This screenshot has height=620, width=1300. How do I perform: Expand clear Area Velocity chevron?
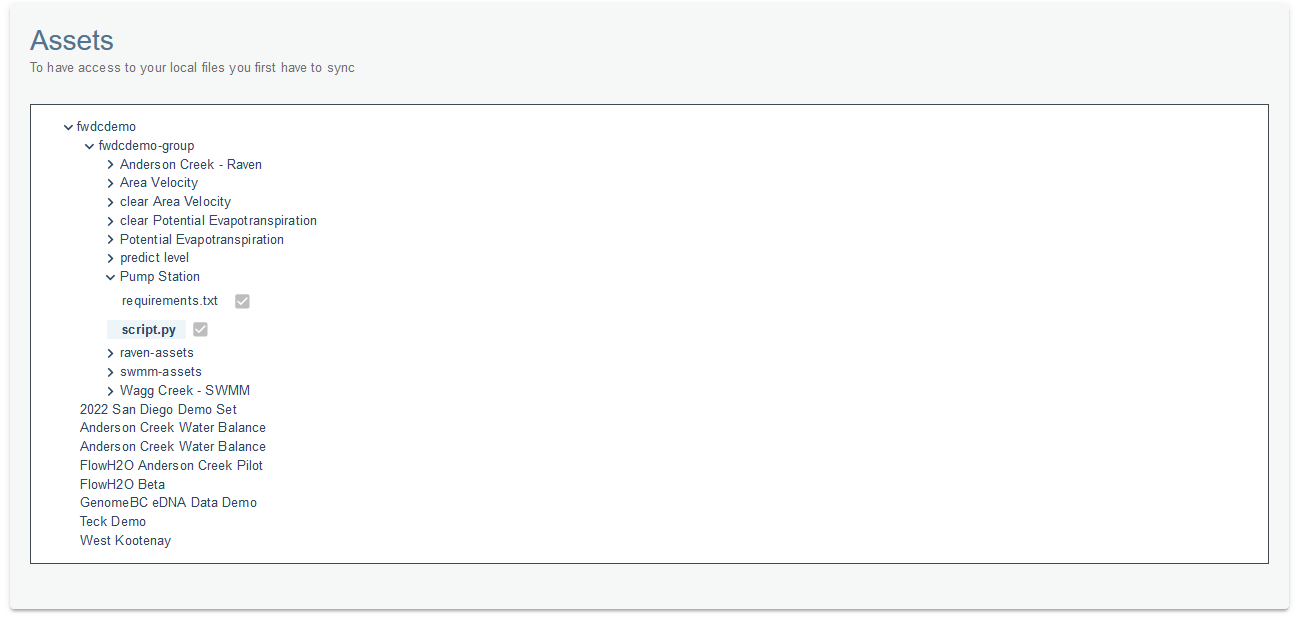pyautogui.click(x=110, y=202)
